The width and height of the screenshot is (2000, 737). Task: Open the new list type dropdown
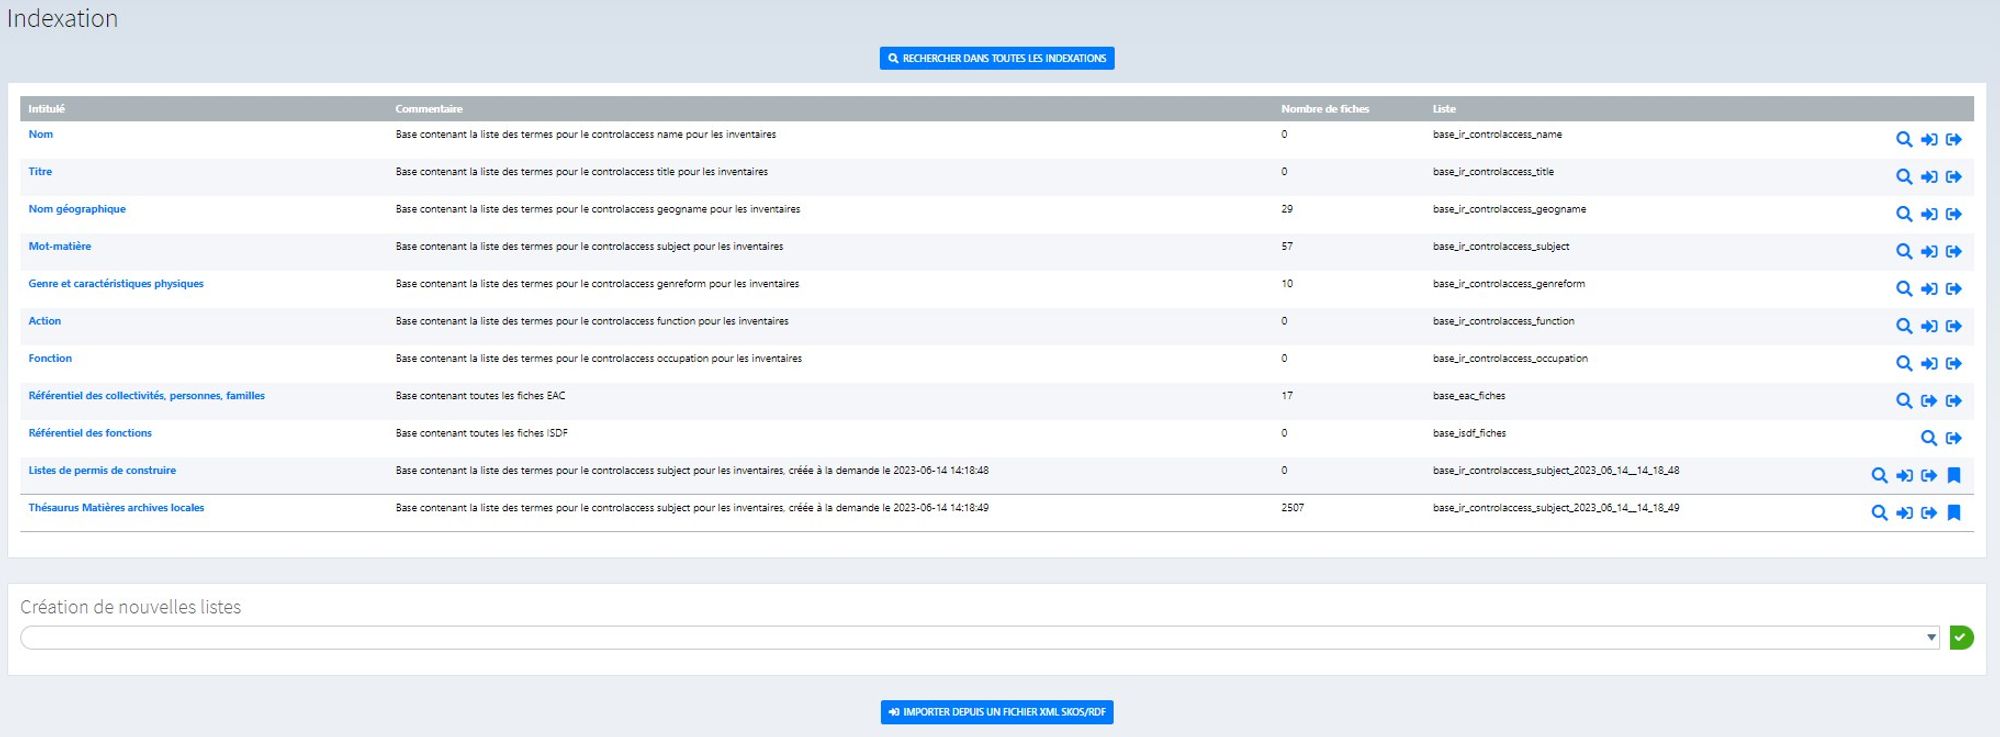coord(979,638)
